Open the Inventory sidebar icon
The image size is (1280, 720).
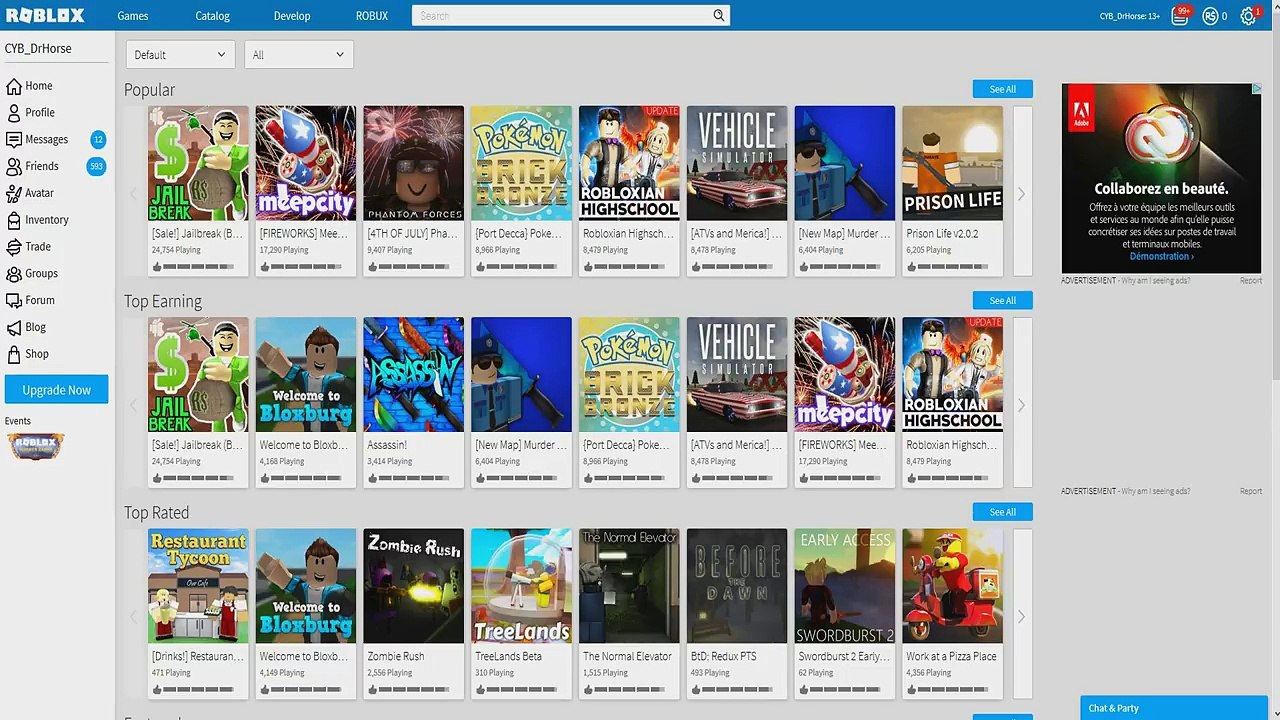14,220
